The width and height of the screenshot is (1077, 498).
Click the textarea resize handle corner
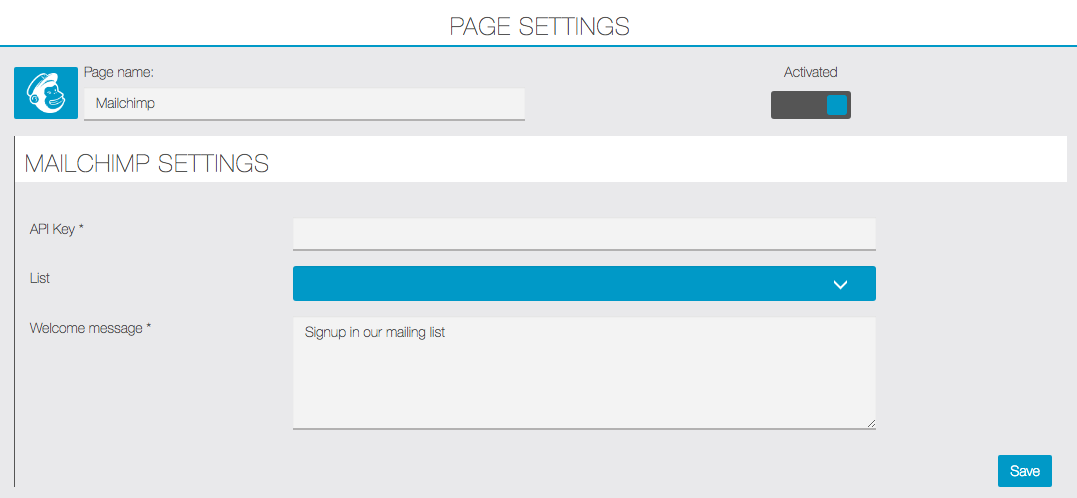click(x=871, y=423)
